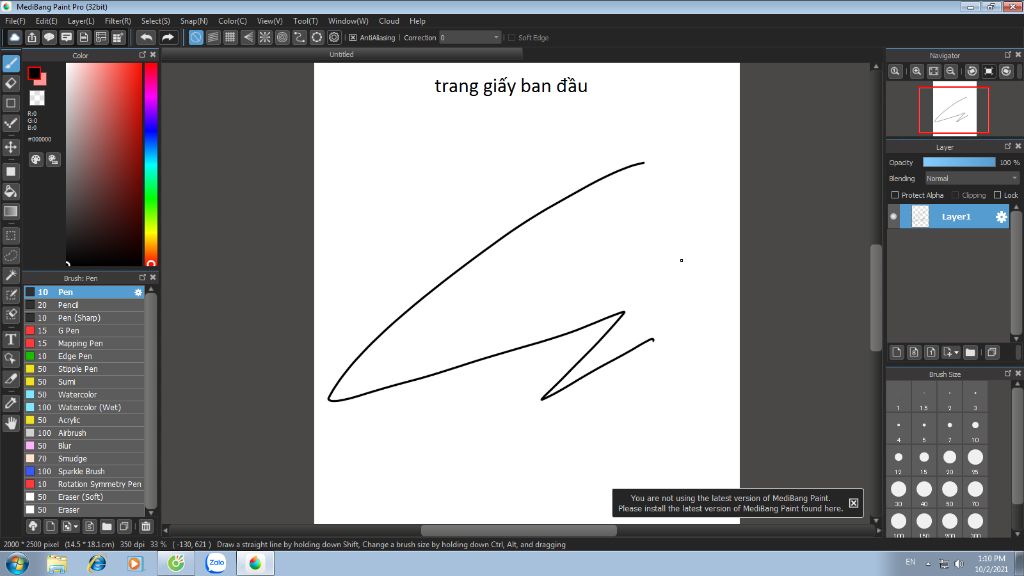This screenshot has width=1024, height=576.
Task: Enable the radial snap guide
Action: pos(264,38)
